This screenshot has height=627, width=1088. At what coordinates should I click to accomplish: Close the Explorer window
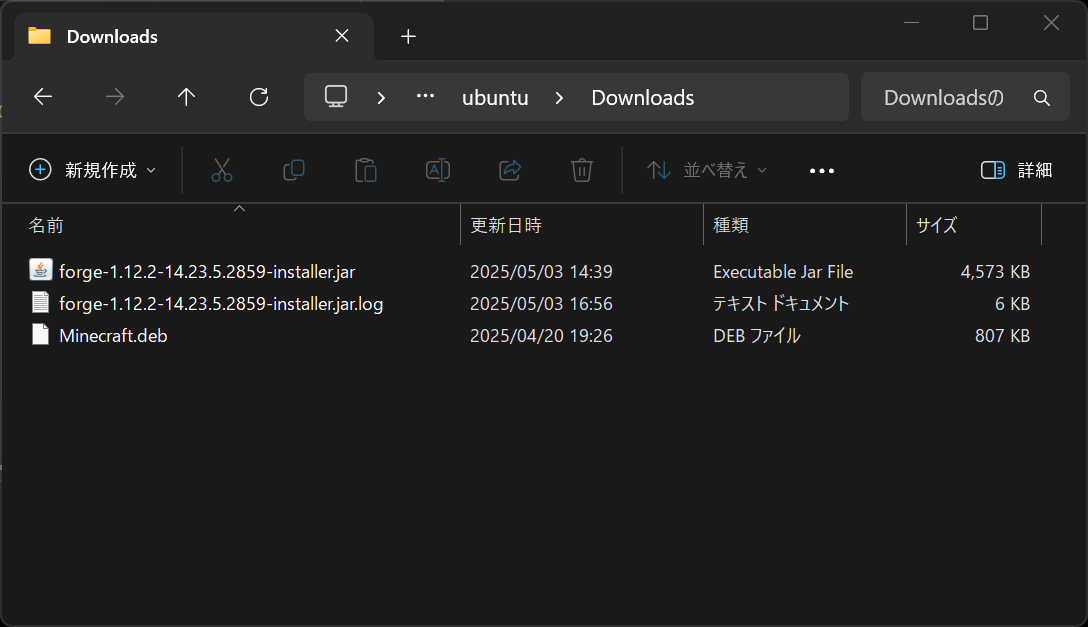[1051, 23]
